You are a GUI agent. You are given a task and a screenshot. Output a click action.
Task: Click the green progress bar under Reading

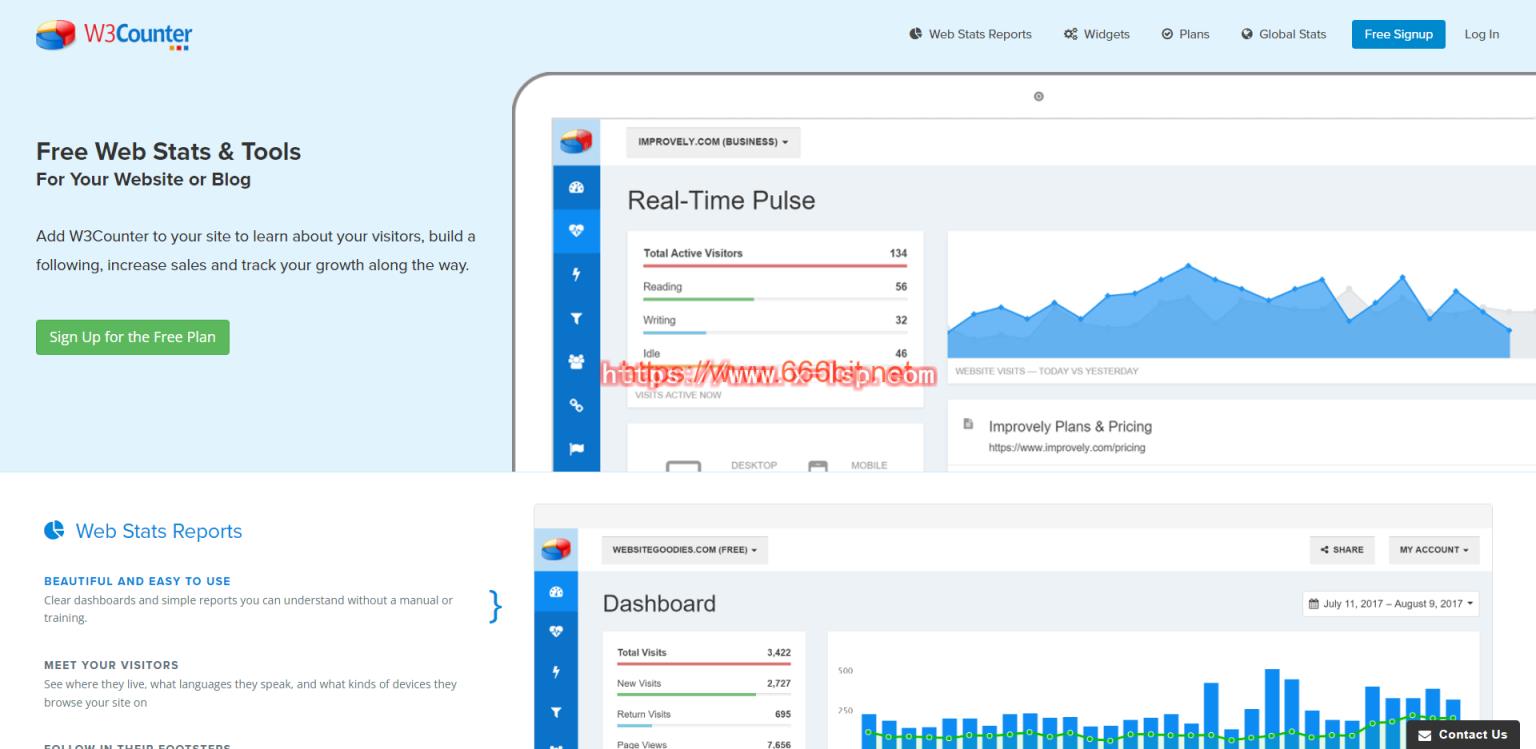[x=698, y=299]
